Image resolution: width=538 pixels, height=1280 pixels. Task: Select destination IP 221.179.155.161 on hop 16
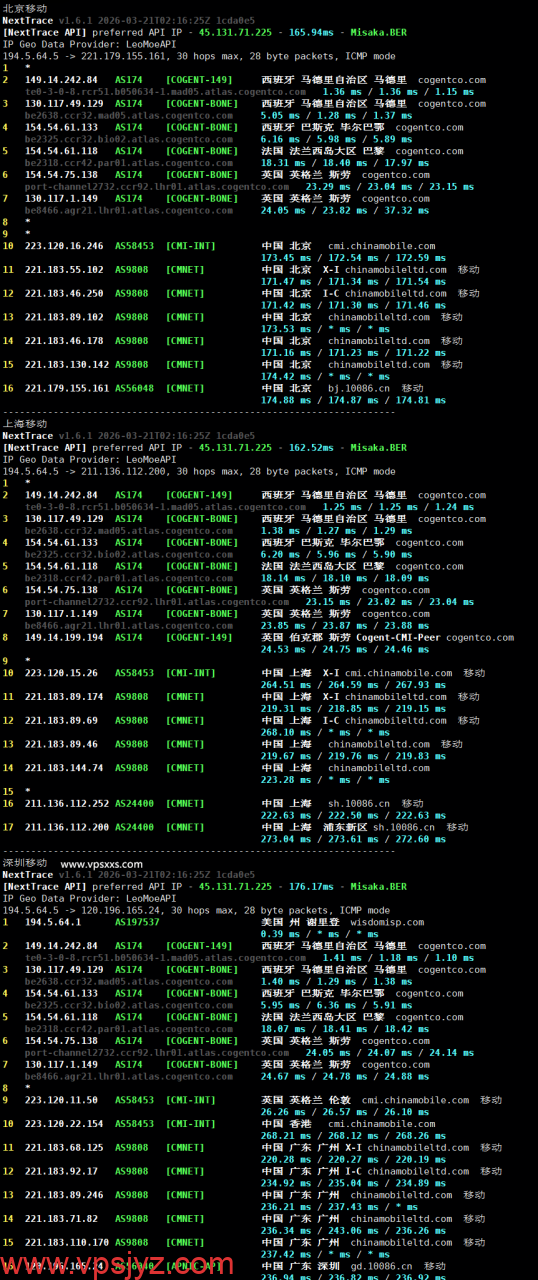pyautogui.click(x=67, y=388)
